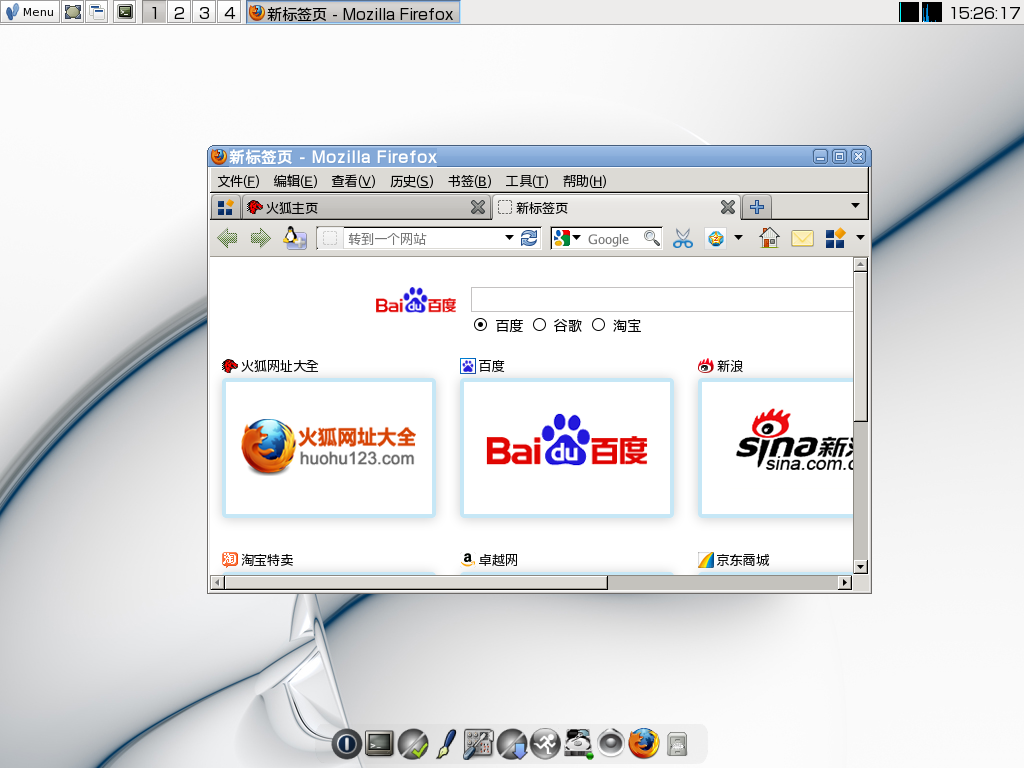The image size is (1024, 768).
Task: Click the Baidu search input field
Action: click(662, 300)
